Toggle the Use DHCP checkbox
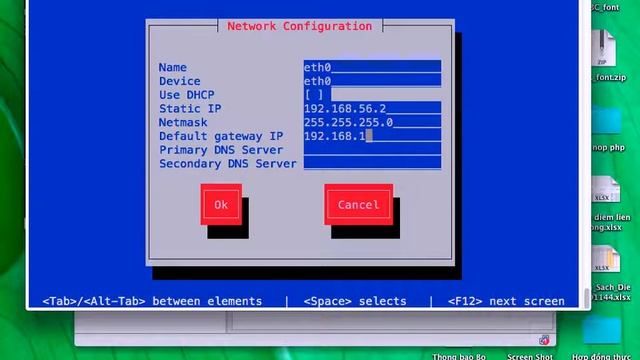The image size is (640, 360). 313,95
